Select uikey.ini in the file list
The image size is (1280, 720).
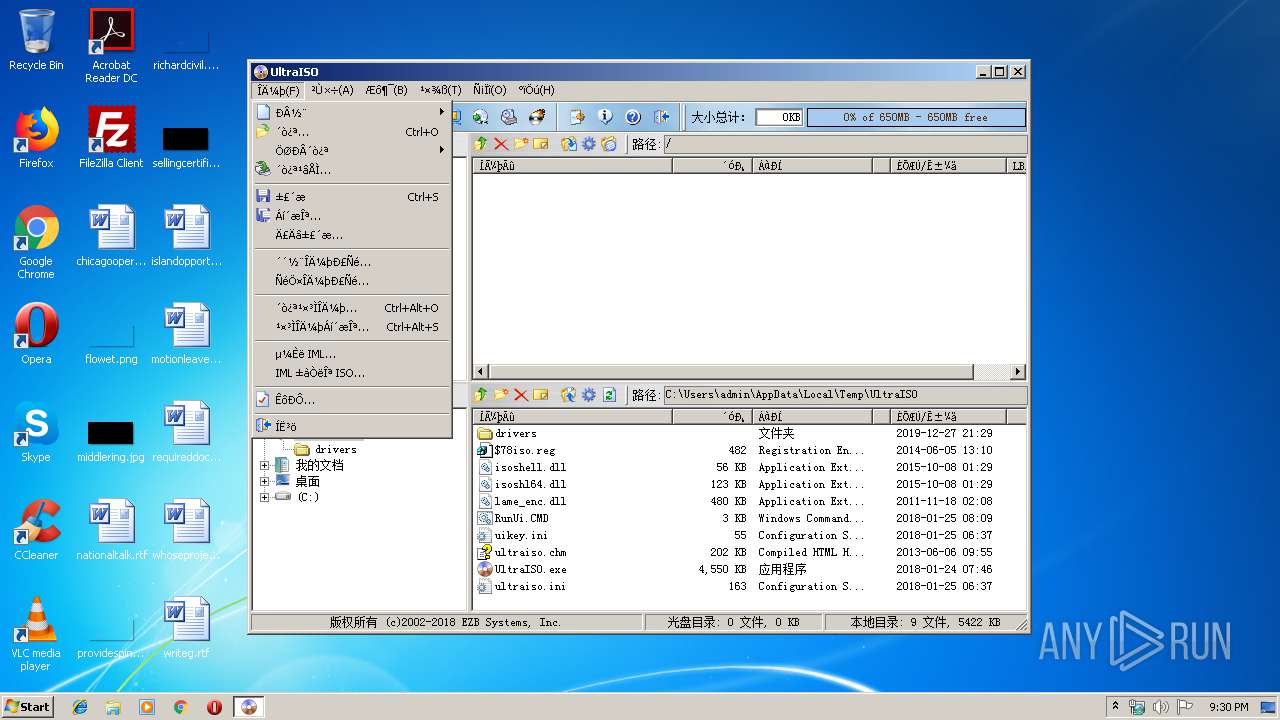click(x=512, y=535)
